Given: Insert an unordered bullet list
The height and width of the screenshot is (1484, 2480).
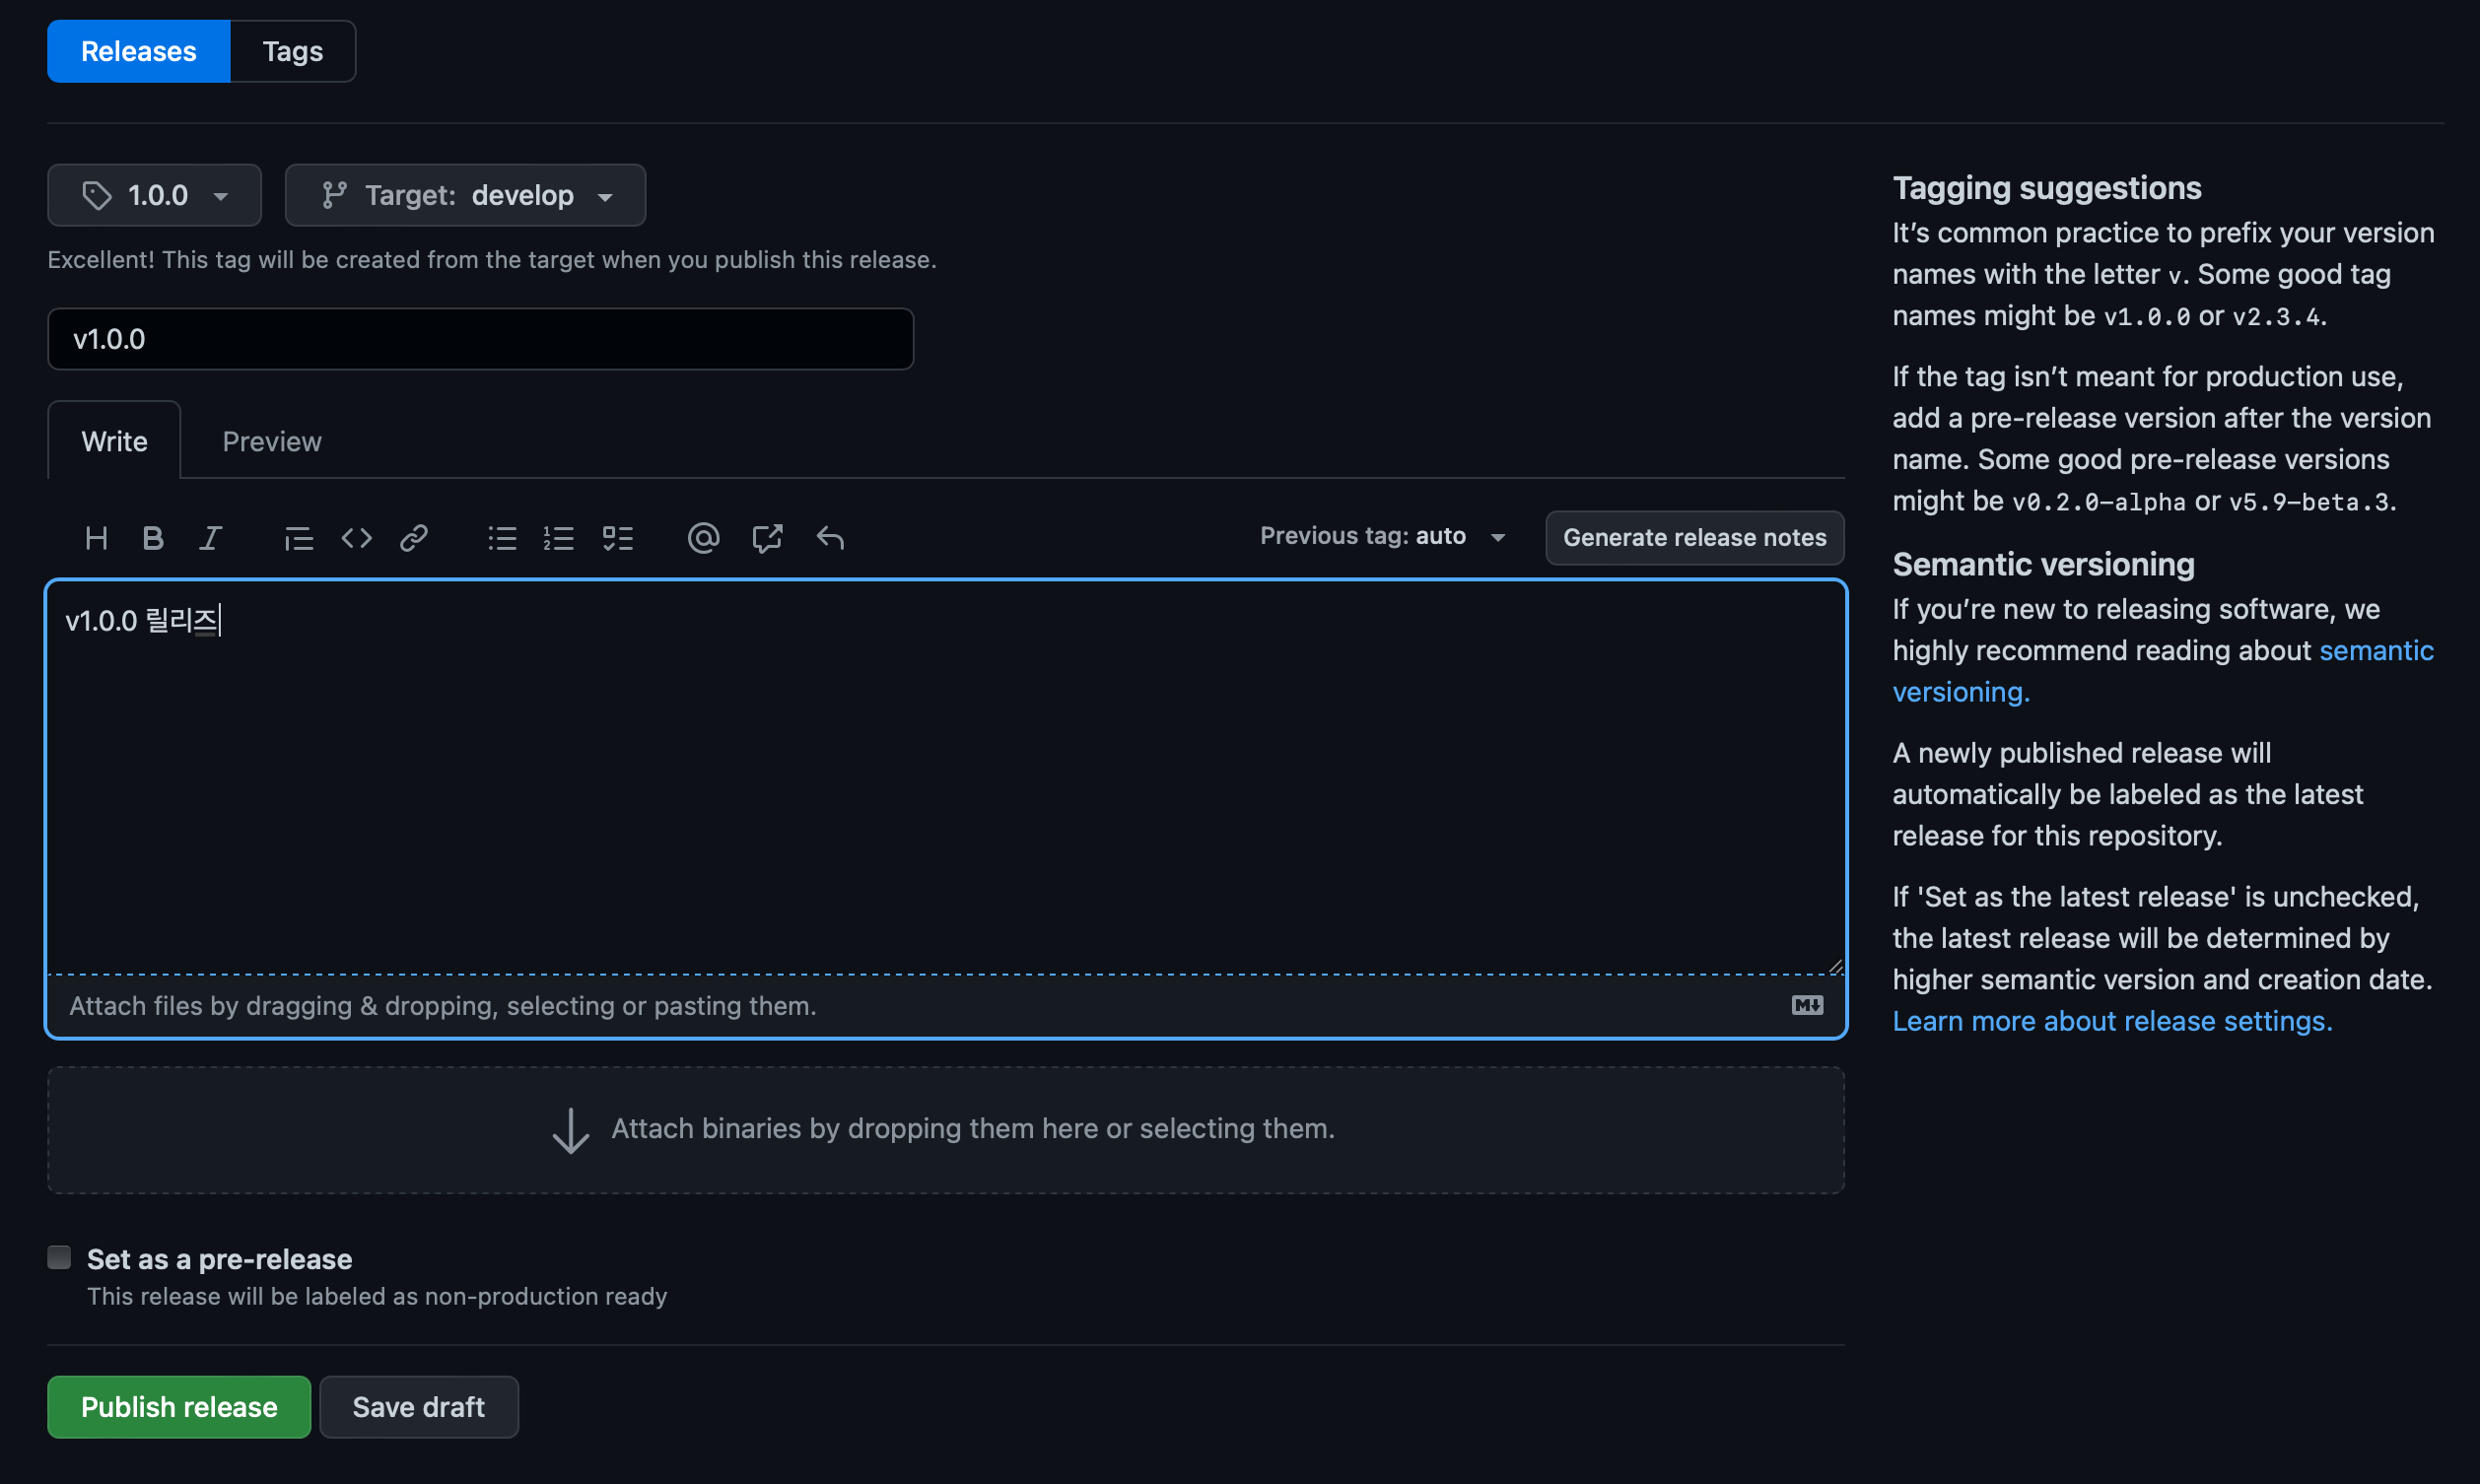Looking at the screenshot, I should 502,539.
